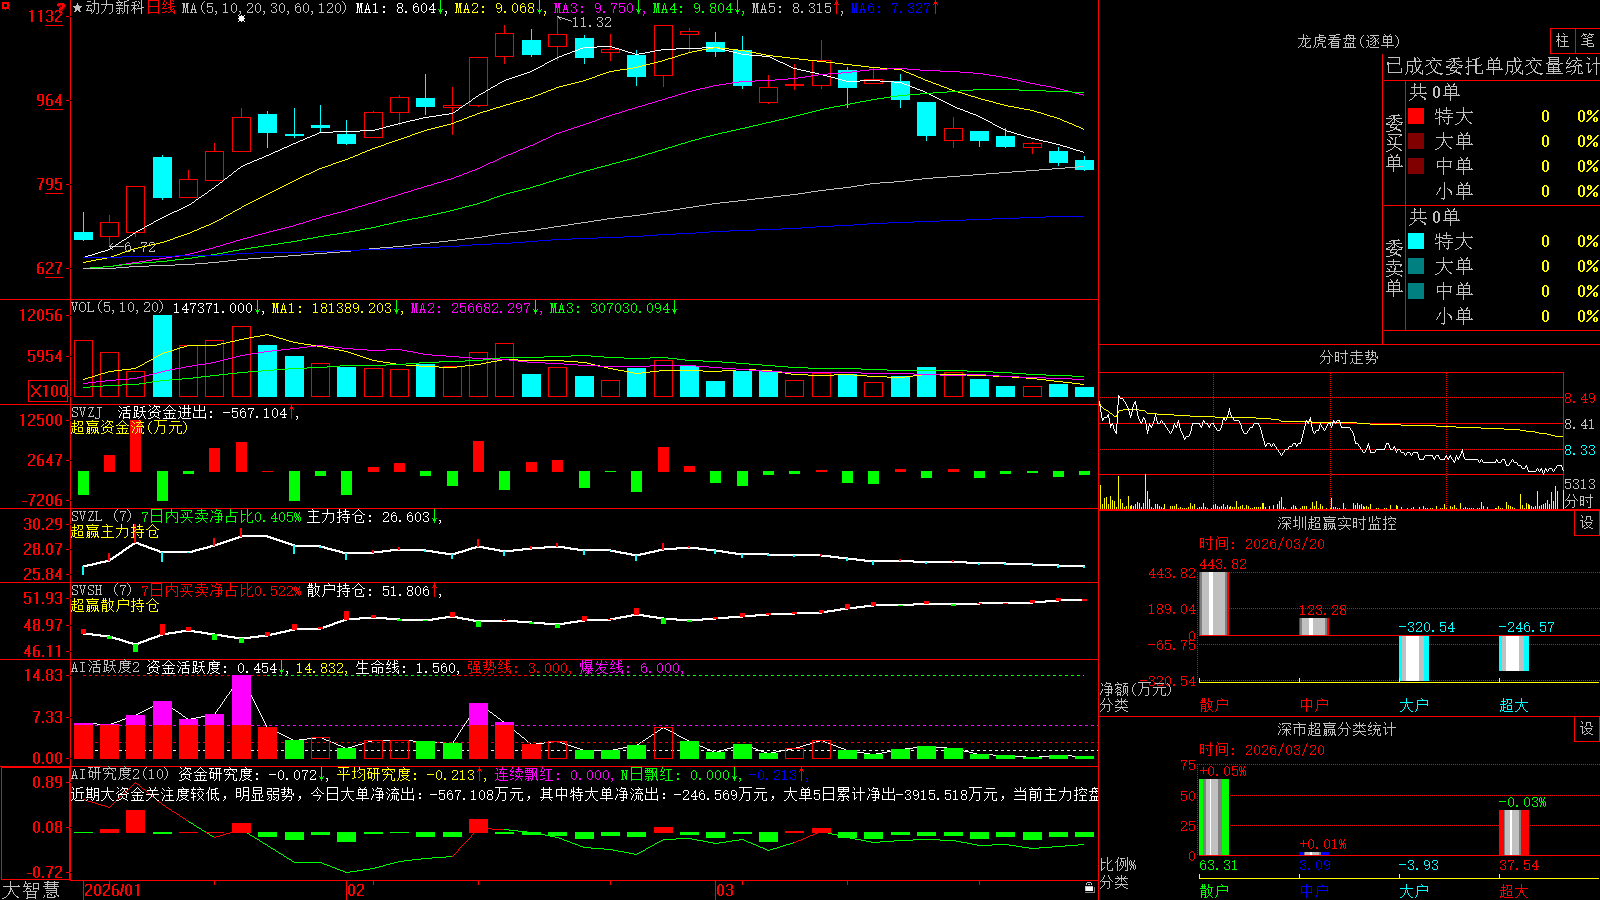Click the -246.57 超大 net amount bar

(x=1514, y=654)
